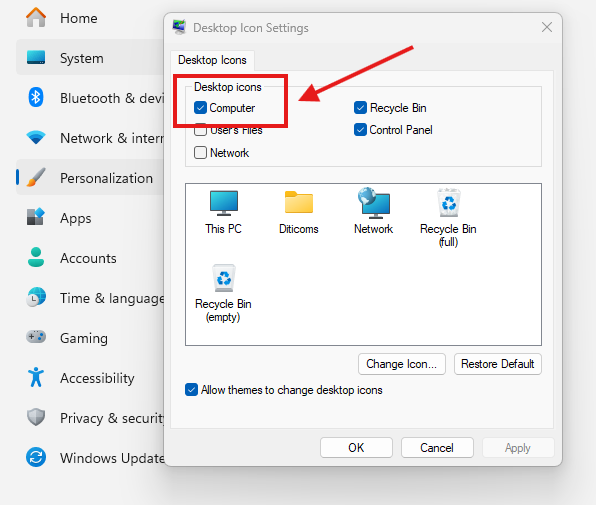The width and height of the screenshot is (596, 505).
Task: Uncheck the Computer checkbox
Action: pos(200,108)
